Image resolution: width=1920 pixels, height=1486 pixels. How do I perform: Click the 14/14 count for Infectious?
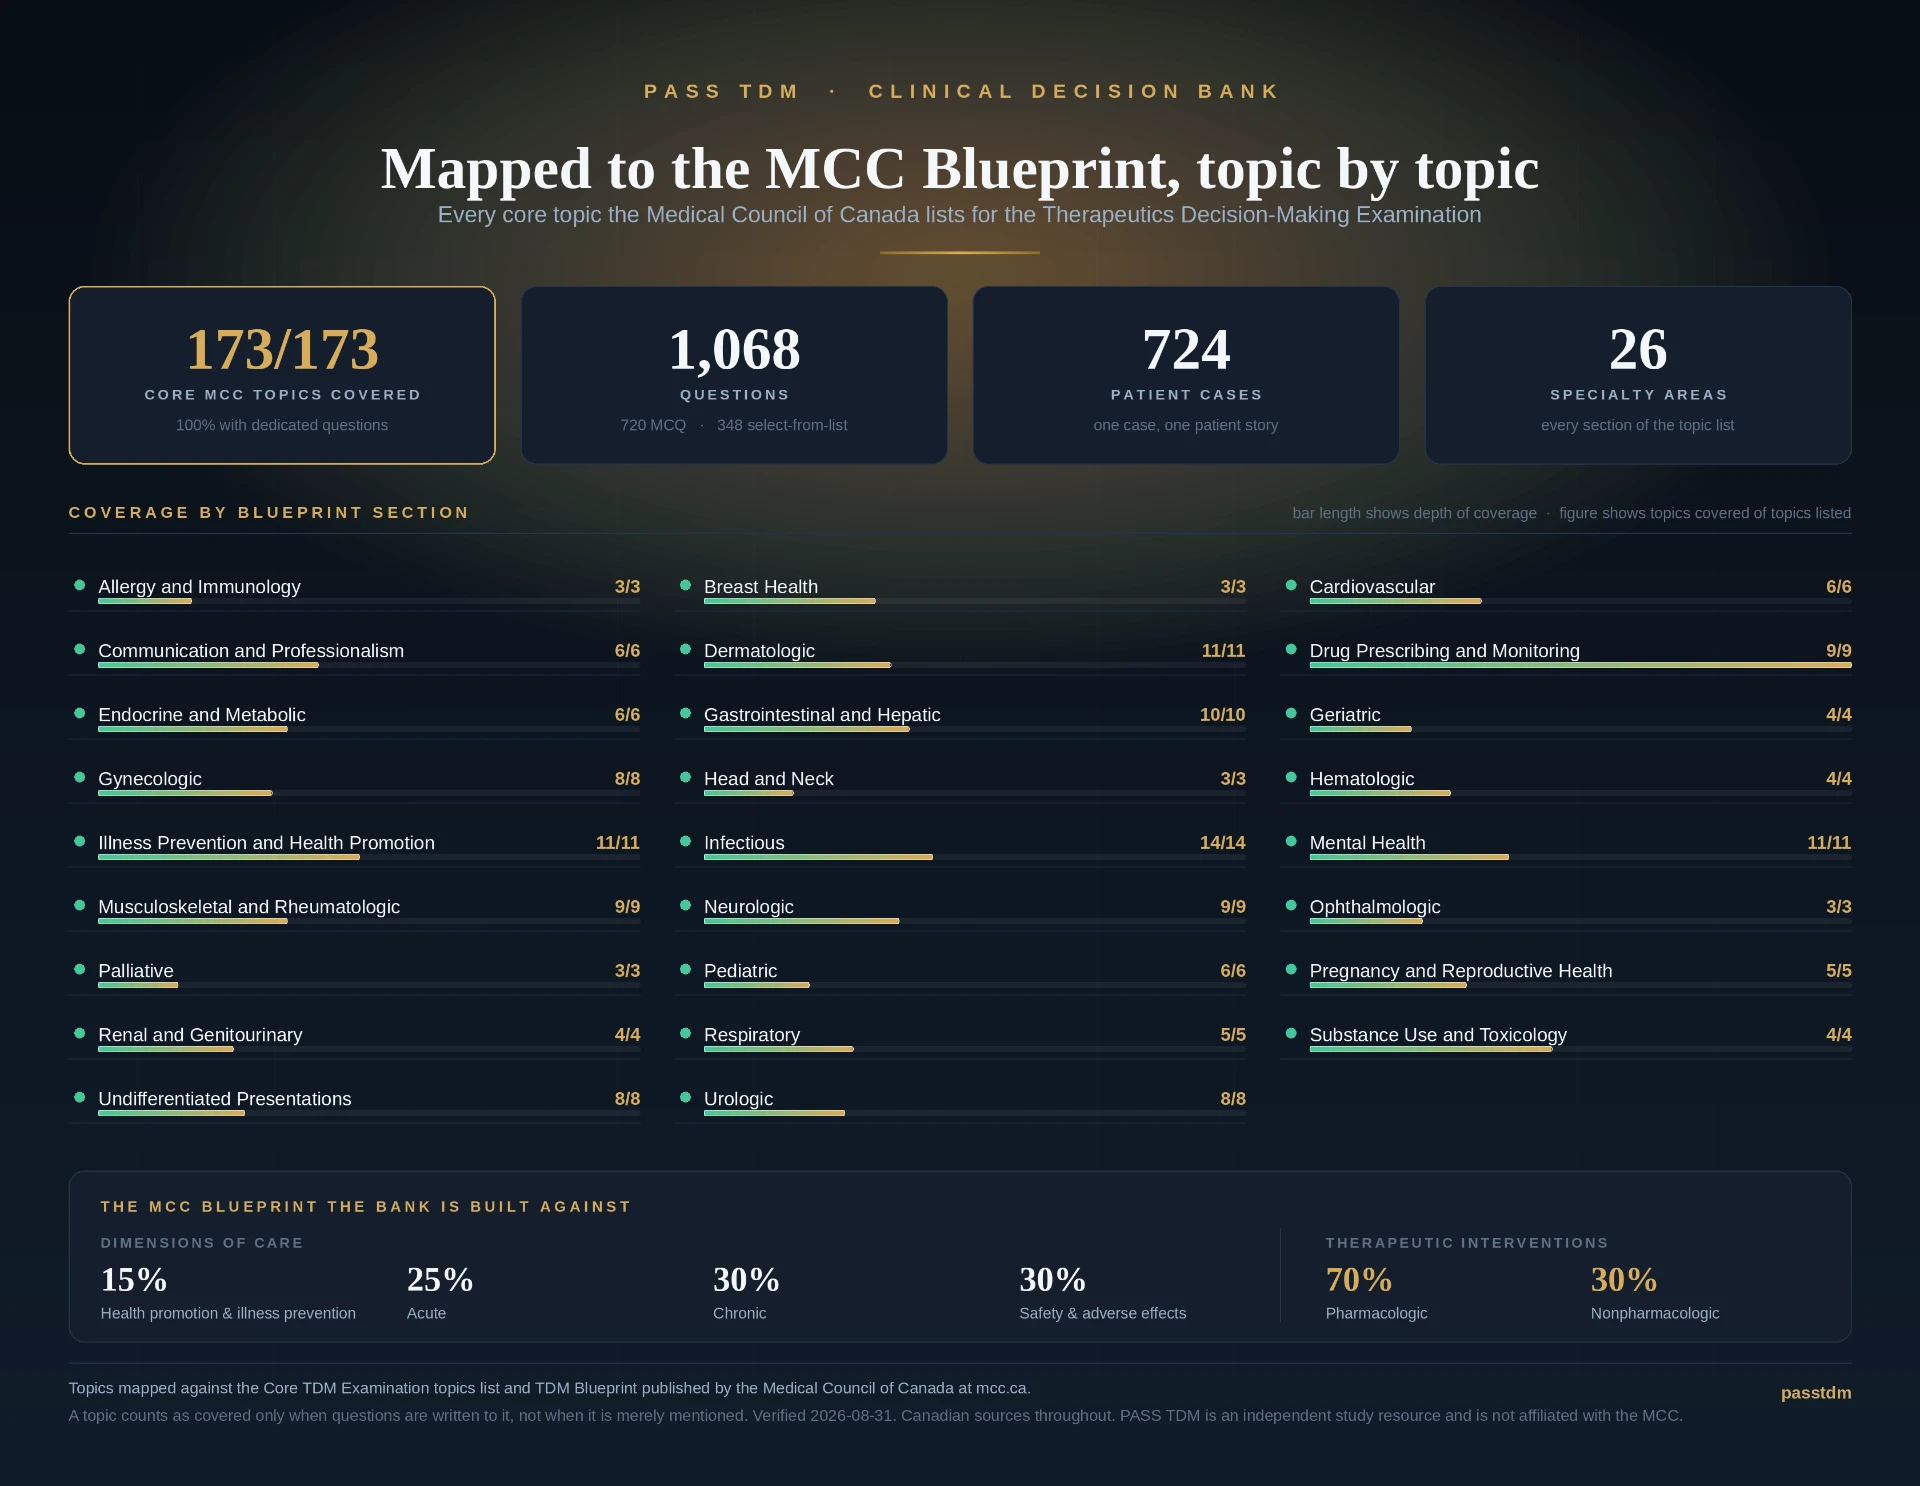pos(1222,843)
